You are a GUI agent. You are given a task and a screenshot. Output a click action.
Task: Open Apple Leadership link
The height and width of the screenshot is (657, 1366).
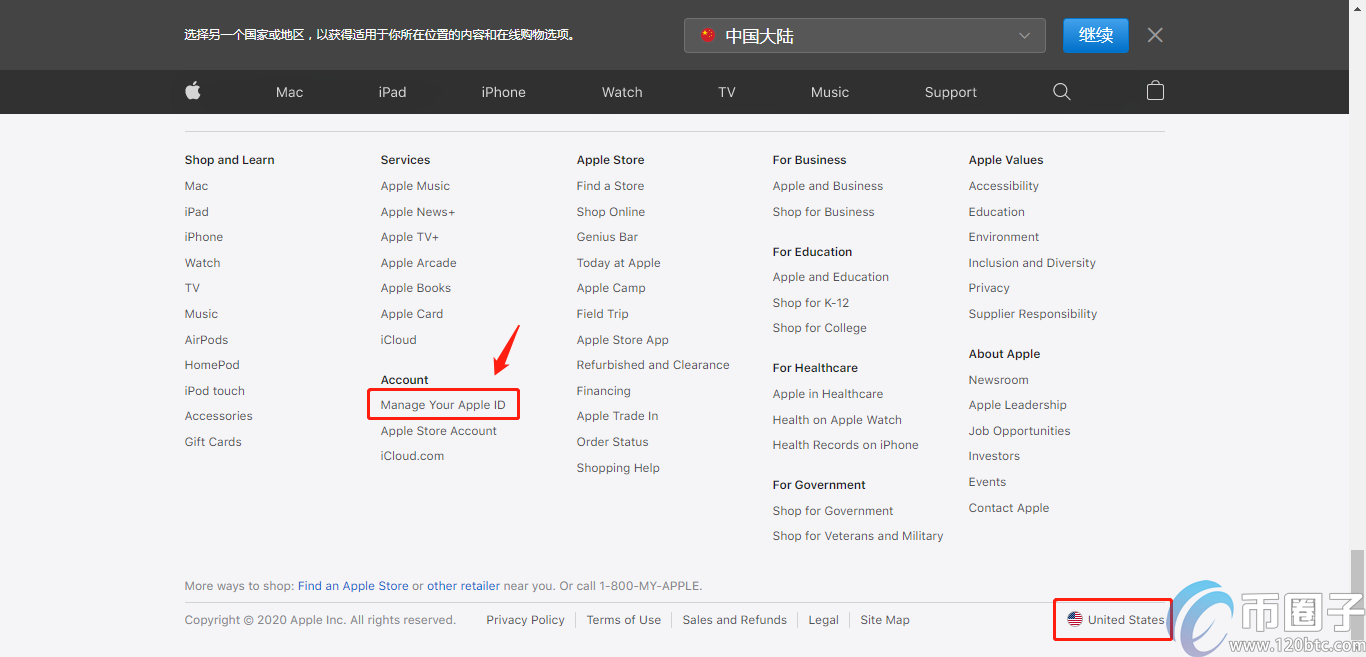[x=1018, y=405]
